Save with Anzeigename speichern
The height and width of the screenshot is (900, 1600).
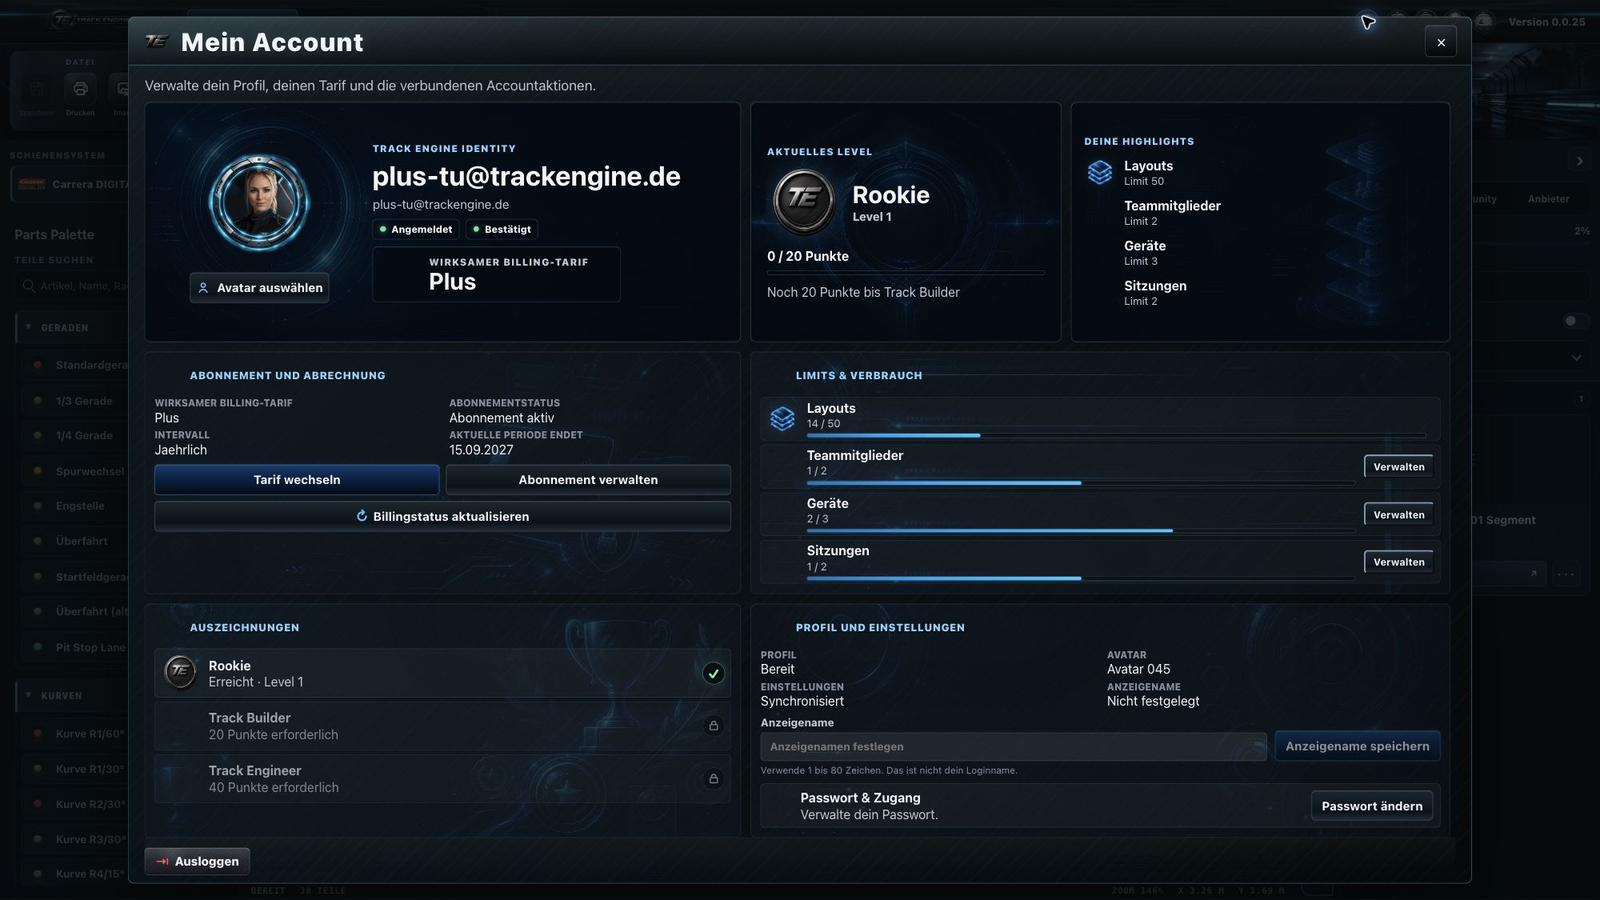(x=1357, y=746)
